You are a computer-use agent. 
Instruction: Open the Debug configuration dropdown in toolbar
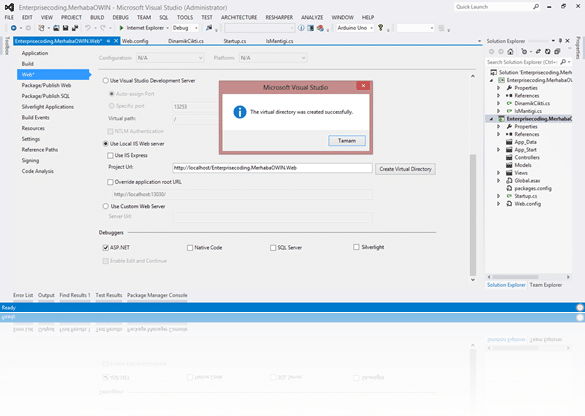[x=185, y=28]
